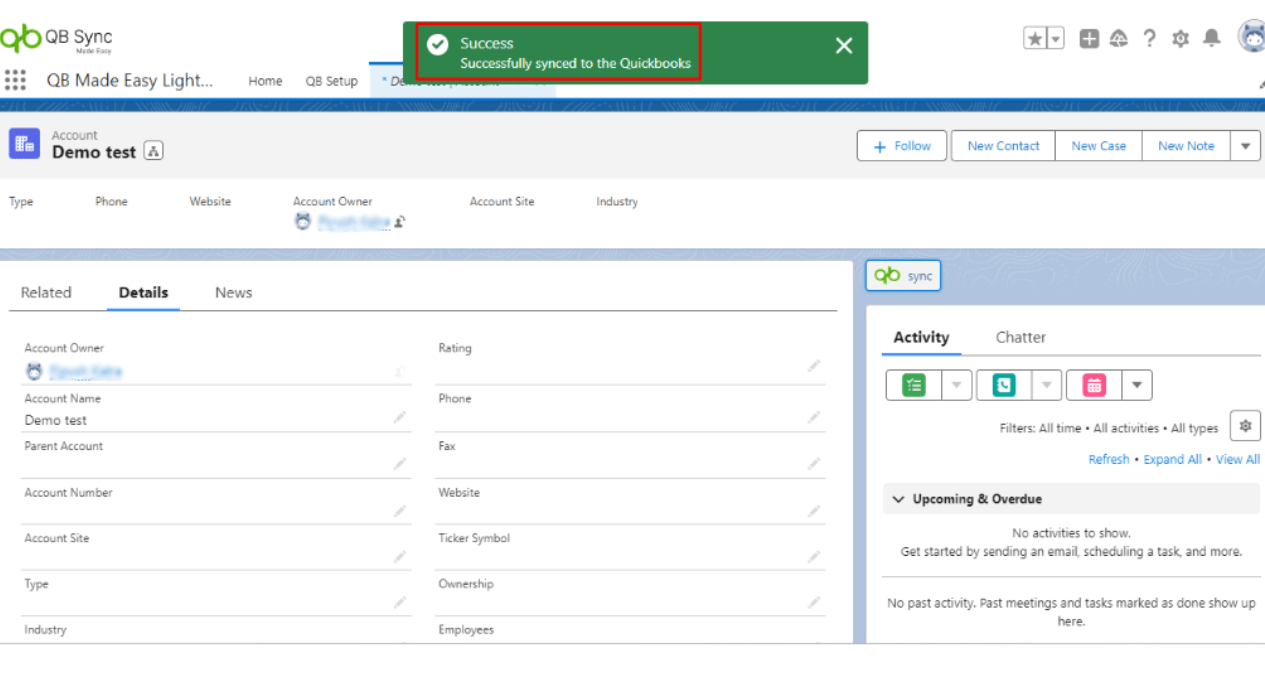Viewport: 1265px width, 673px height.
Task: Open the new event dropdown arrow
Action: point(1137,385)
